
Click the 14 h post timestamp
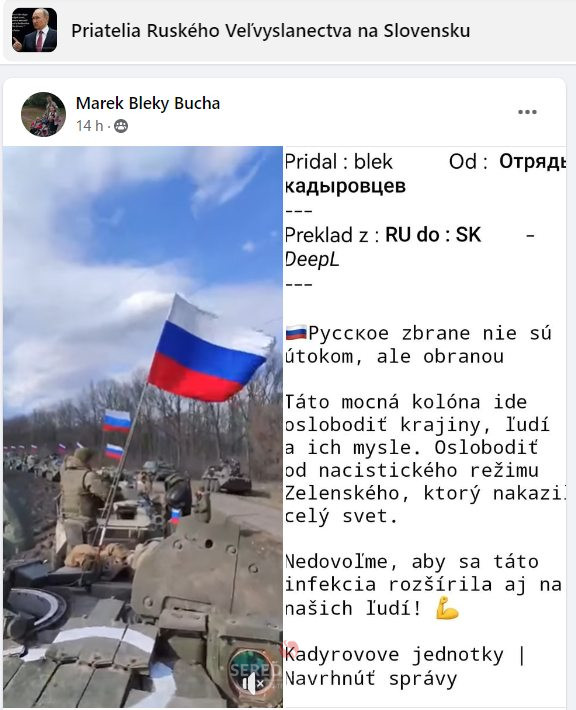(89, 125)
